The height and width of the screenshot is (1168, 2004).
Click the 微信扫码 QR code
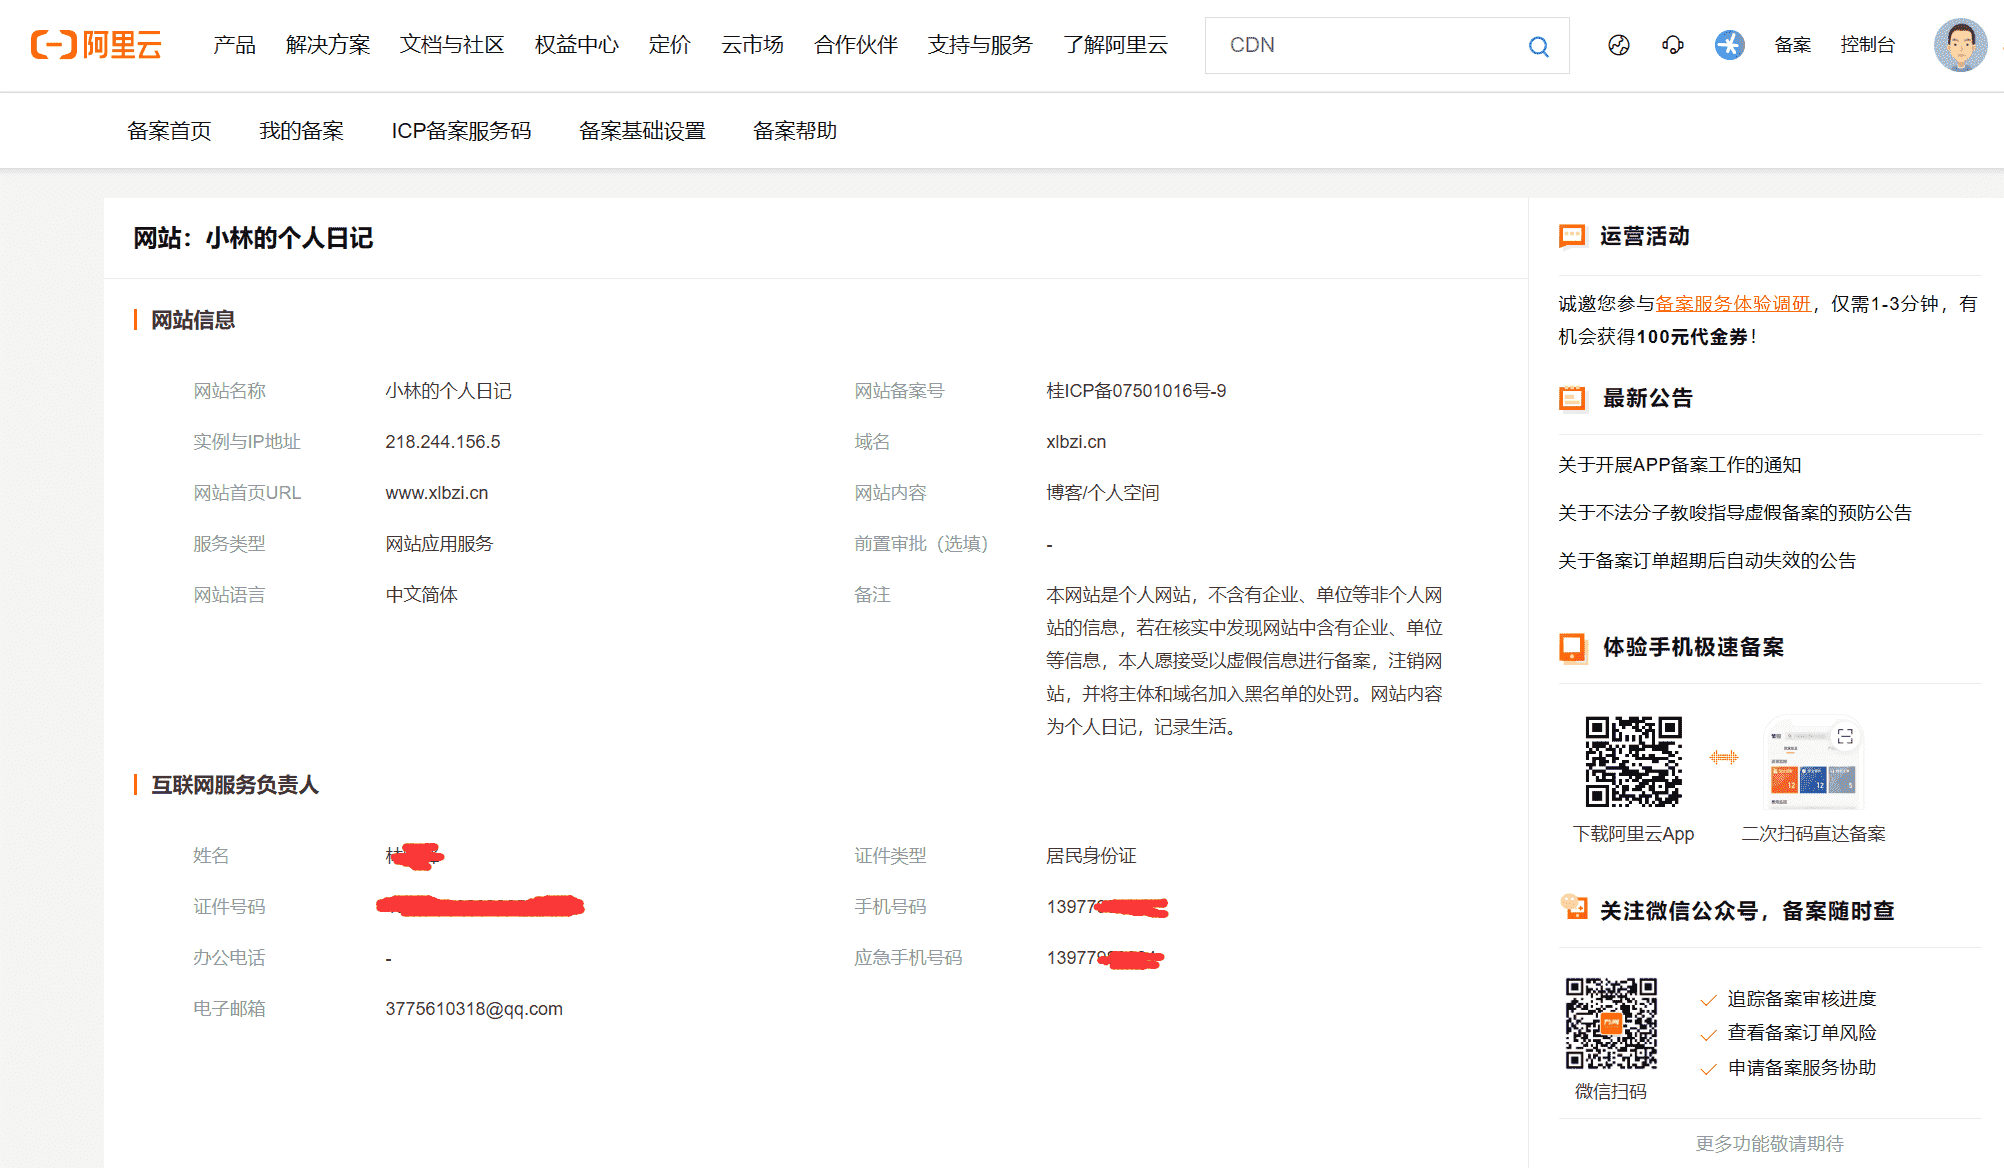pyautogui.click(x=1612, y=1026)
